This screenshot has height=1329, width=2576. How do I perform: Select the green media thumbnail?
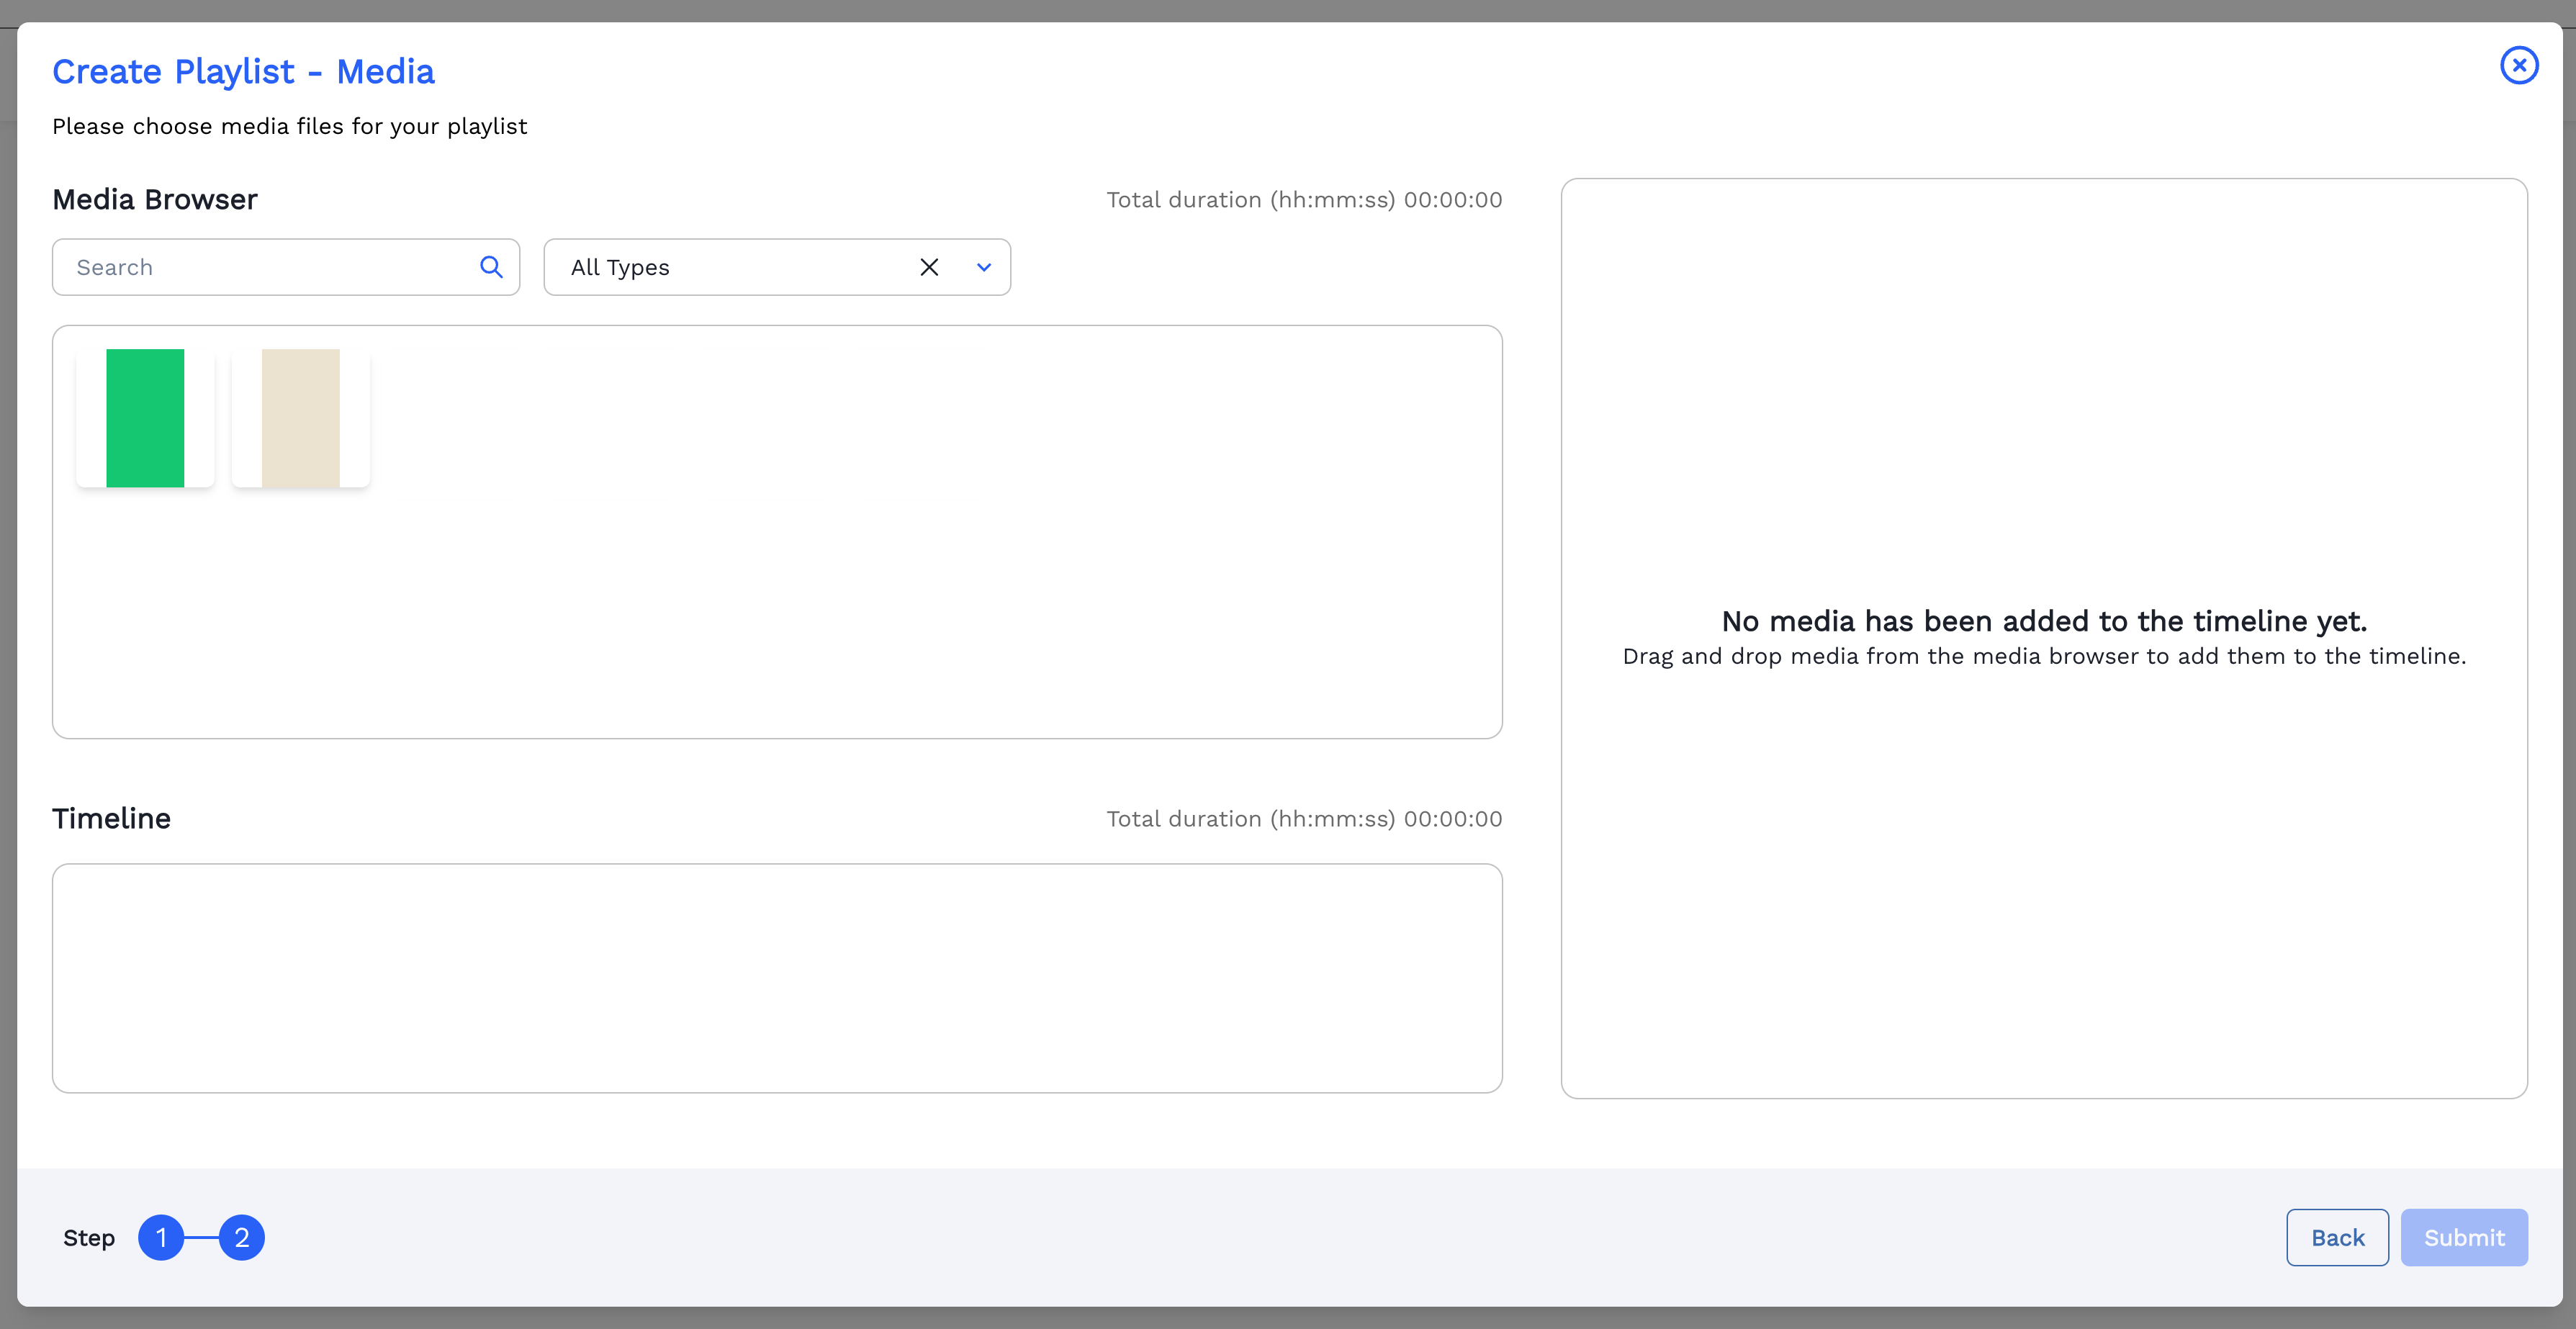[x=145, y=418]
